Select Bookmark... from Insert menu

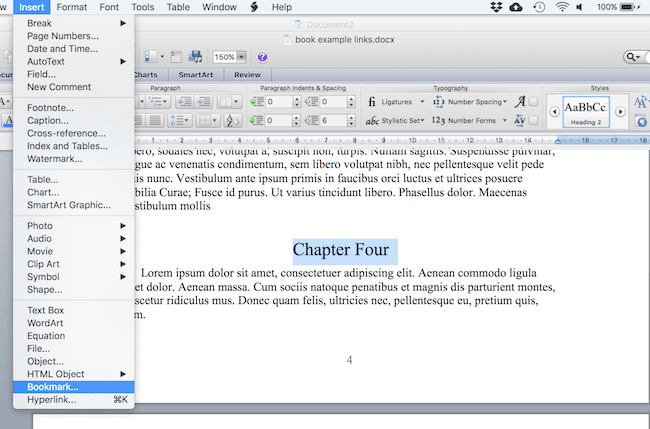(x=73, y=387)
